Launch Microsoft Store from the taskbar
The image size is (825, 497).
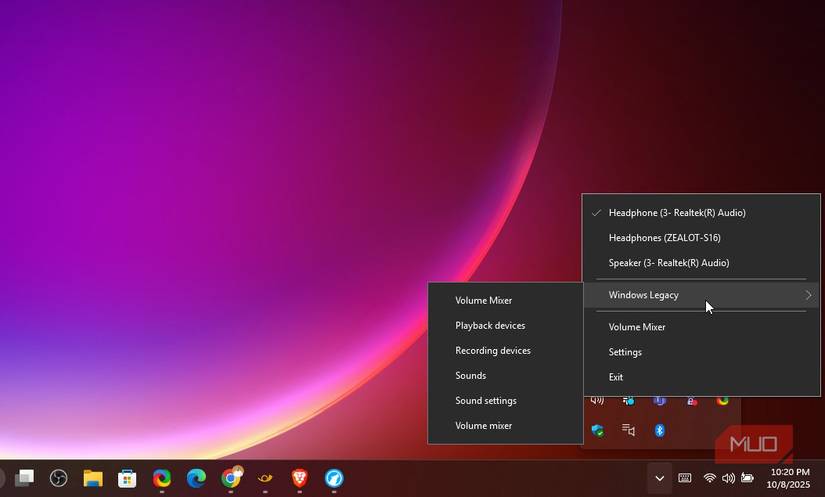127,478
